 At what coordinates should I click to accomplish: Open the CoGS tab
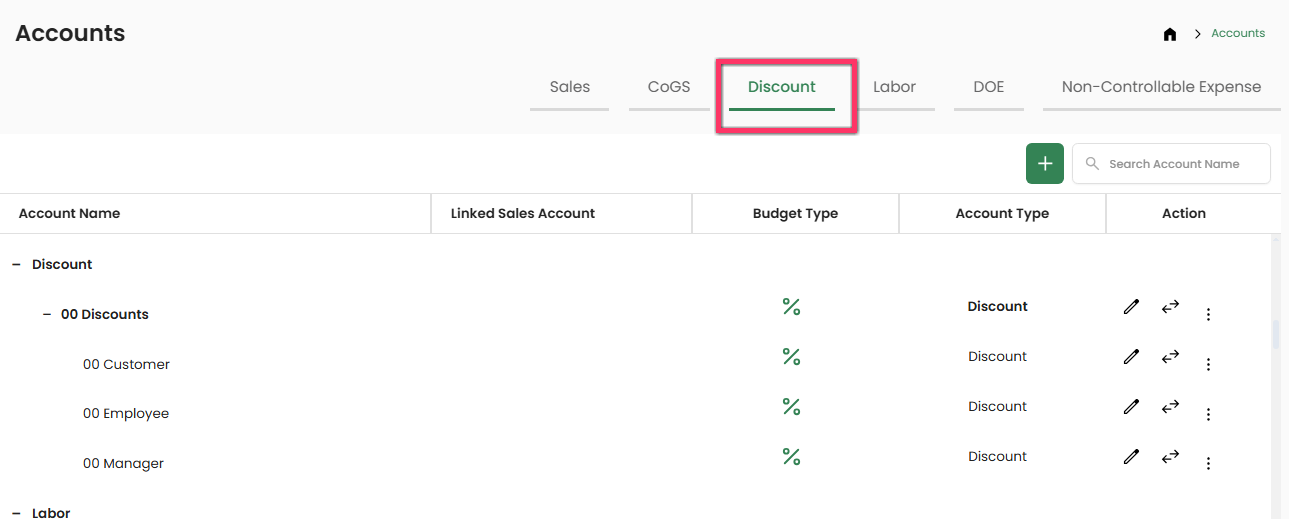pyautogui.click(x=669, y=87)
